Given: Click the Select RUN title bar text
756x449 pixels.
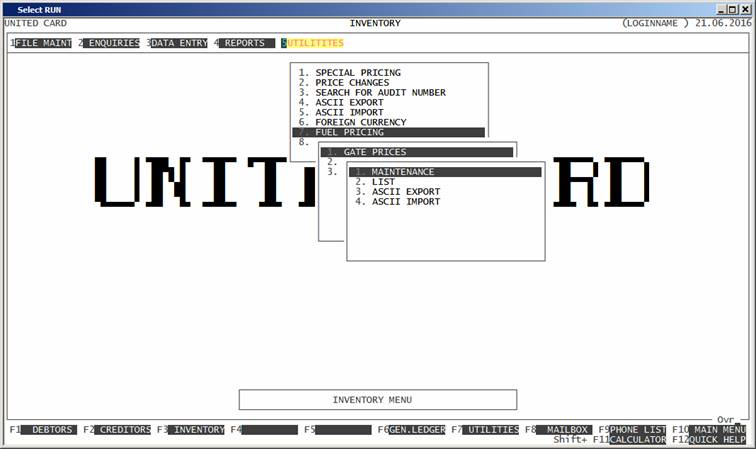Looking at the screenshot, I should [40, 10].
